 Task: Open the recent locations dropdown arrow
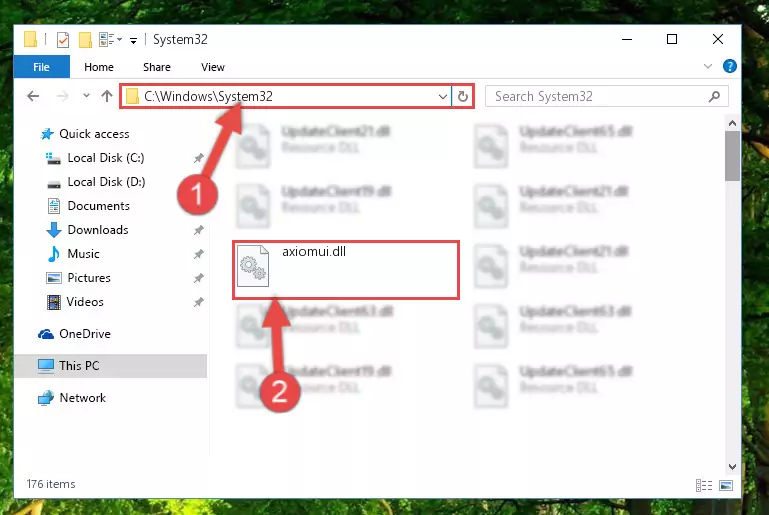point(86,96)
